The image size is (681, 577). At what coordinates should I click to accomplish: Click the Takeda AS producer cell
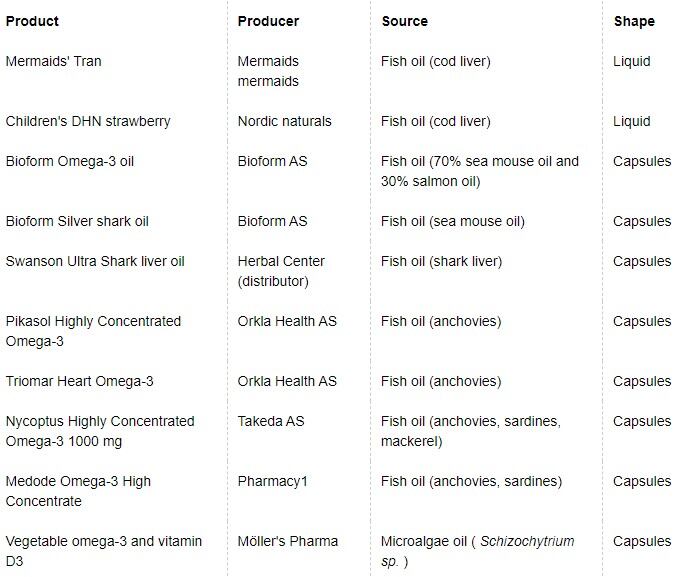tap(271, 421)
